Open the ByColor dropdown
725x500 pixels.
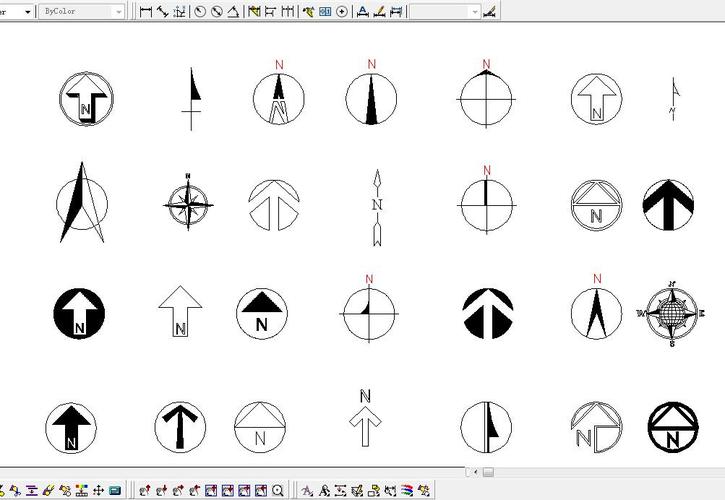click(x=119, y=11)
